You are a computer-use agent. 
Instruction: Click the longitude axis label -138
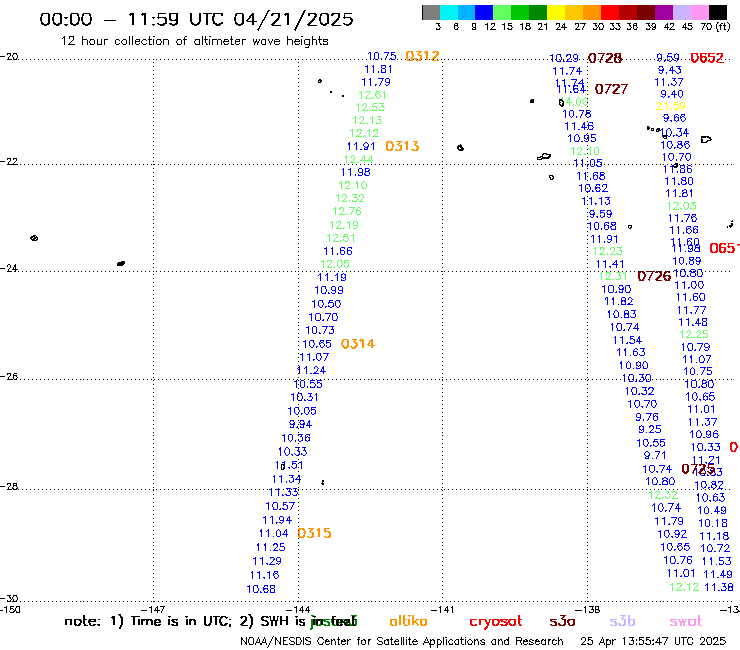coord(588,609)
